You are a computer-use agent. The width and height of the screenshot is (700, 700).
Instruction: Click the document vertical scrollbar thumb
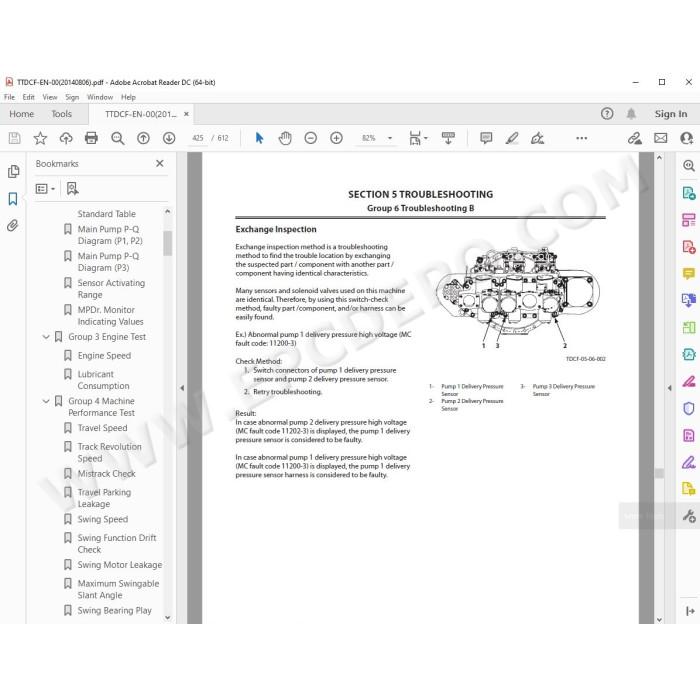(659, 473)
